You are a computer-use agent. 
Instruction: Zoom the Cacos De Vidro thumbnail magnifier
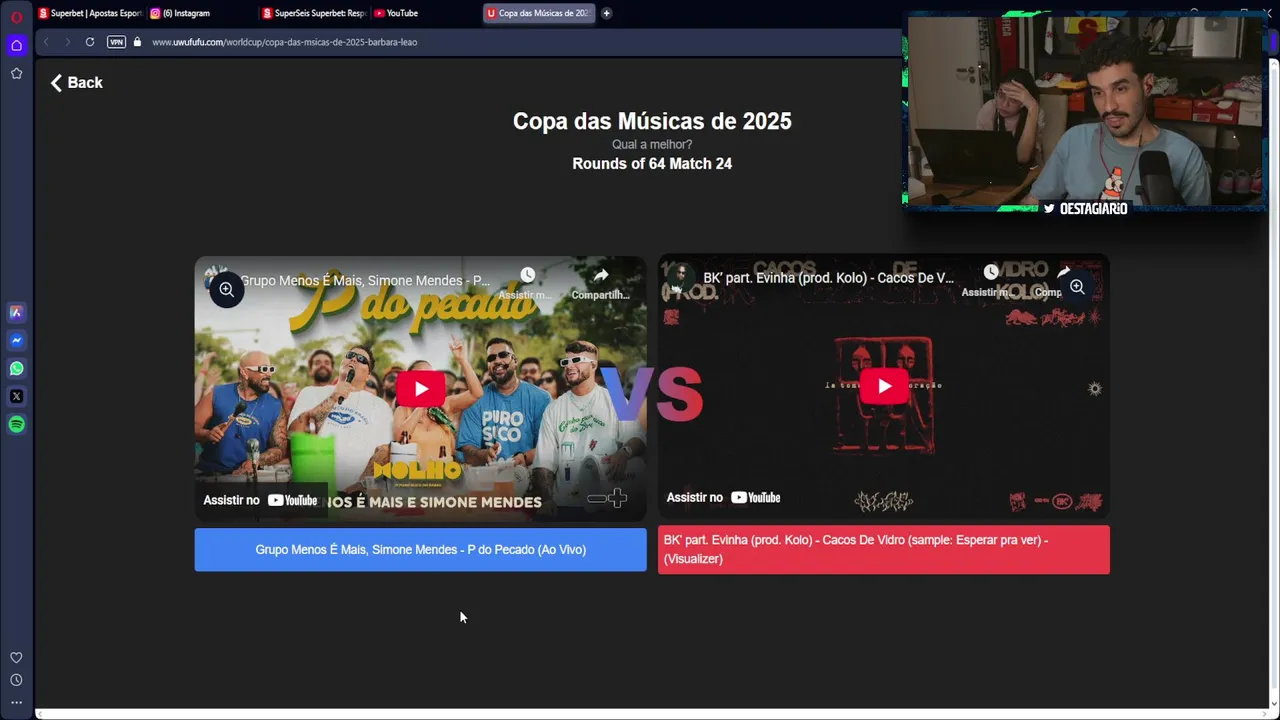1077,287
